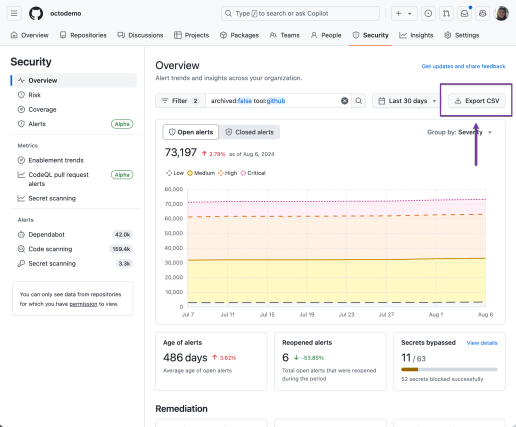Click the calendar icon in date picker
This screenshot has width=516, height=427.
point(382,101)
